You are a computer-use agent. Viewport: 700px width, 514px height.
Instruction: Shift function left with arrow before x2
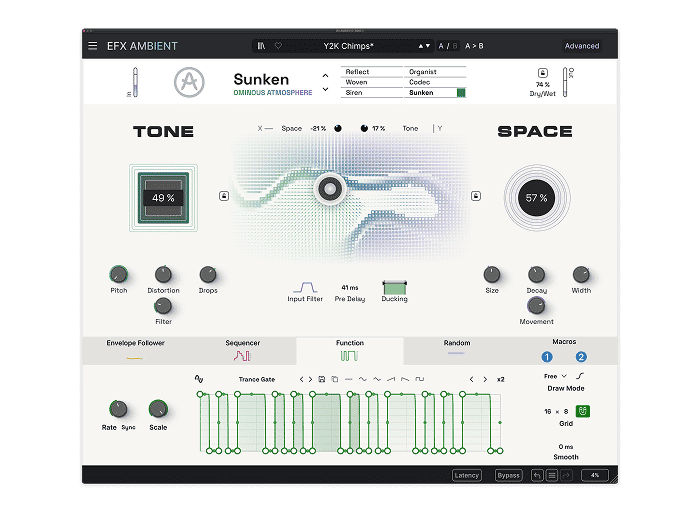[x=471, y=379]
